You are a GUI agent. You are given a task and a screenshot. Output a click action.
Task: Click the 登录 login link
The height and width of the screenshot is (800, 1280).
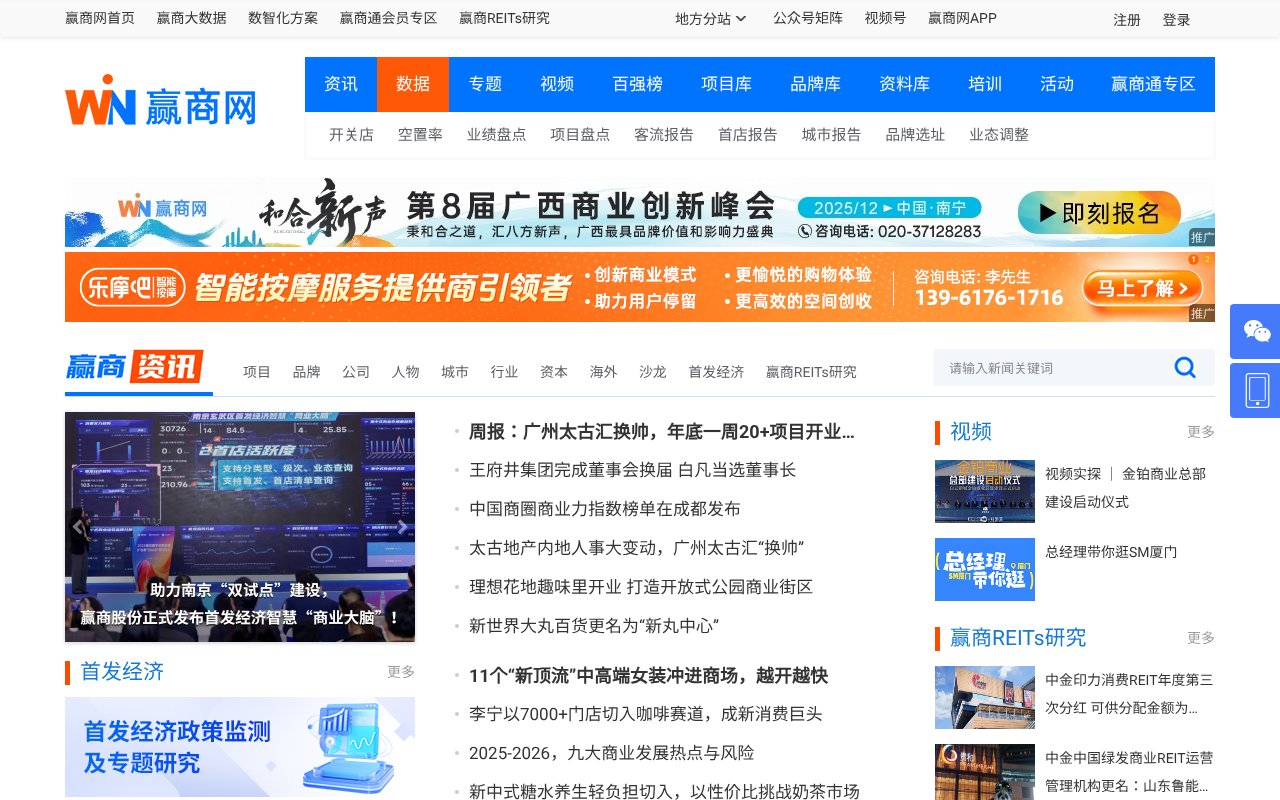[1176, 19]
